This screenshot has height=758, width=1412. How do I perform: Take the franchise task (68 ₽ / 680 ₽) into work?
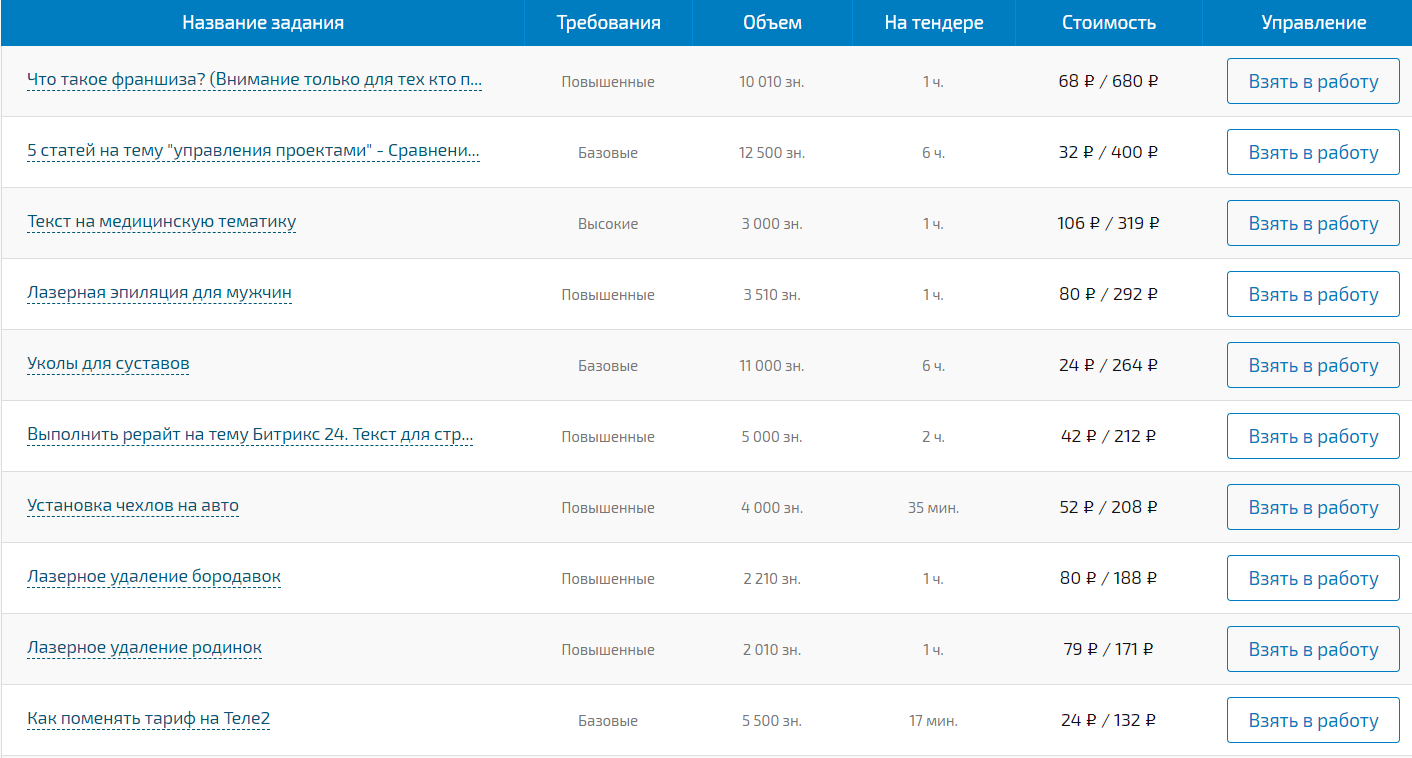click(1312, 82)
